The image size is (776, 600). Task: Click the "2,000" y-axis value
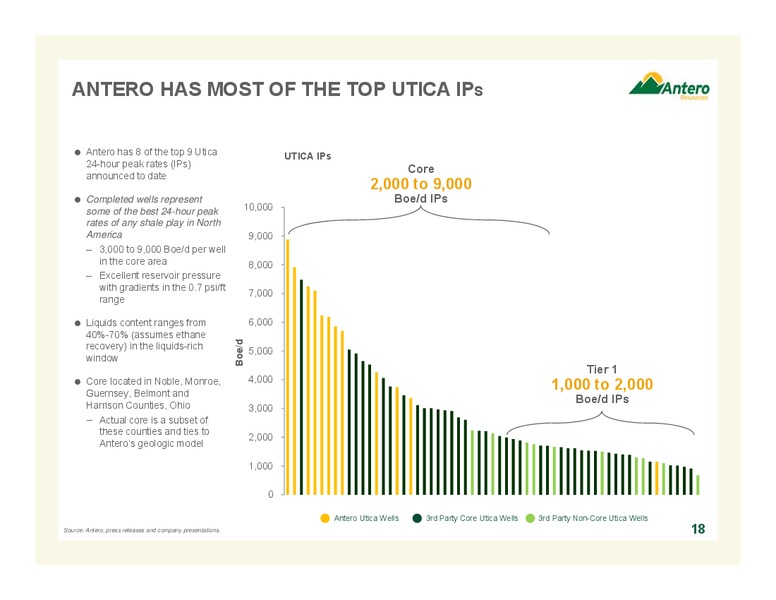click(261, 437)
